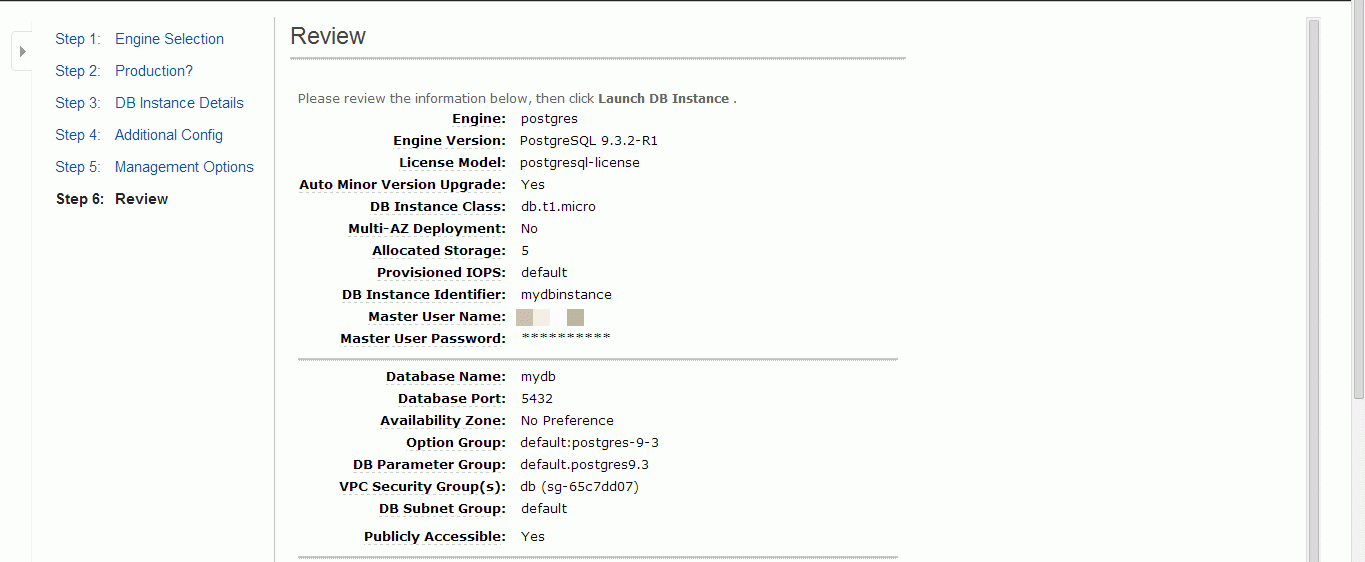Click the VPC Security Group(s) label
Image resolution: width=1365 pixels, height=562 pixels.
click(422, 487)
